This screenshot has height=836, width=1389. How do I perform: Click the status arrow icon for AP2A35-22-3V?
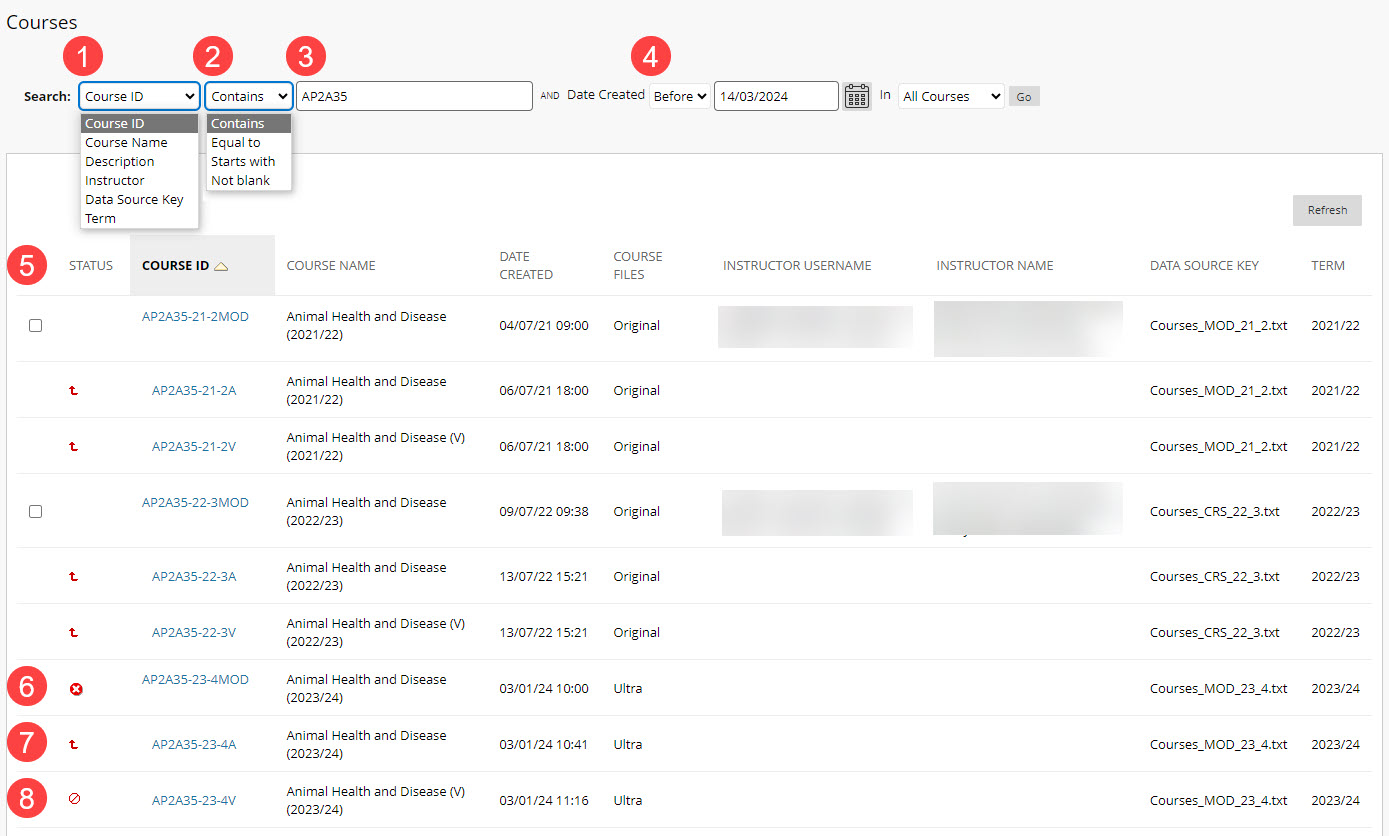72,632
